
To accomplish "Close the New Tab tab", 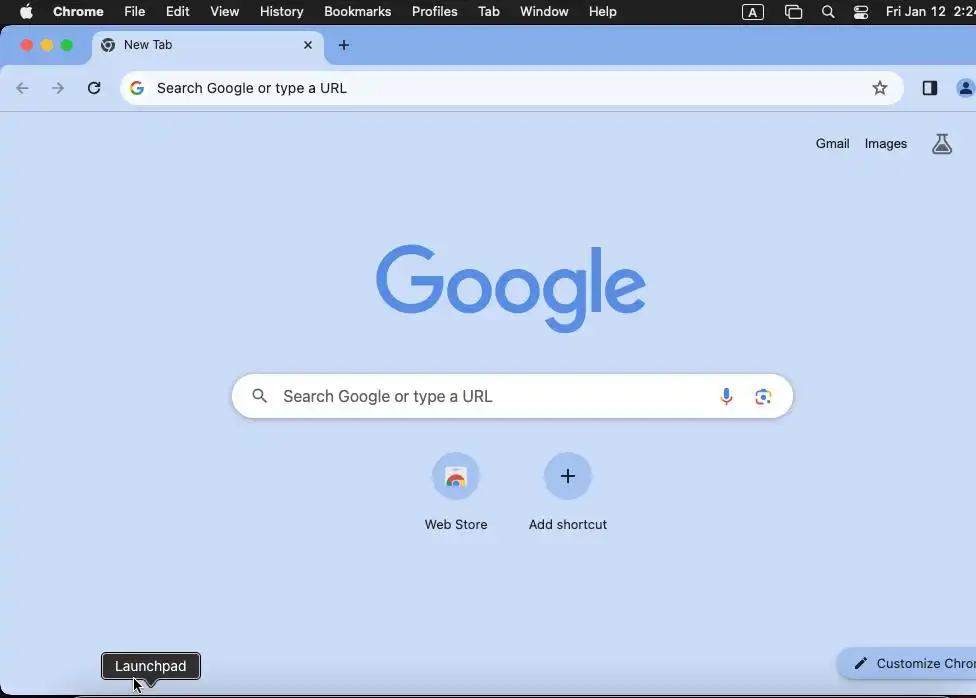I will pos(307,45).
